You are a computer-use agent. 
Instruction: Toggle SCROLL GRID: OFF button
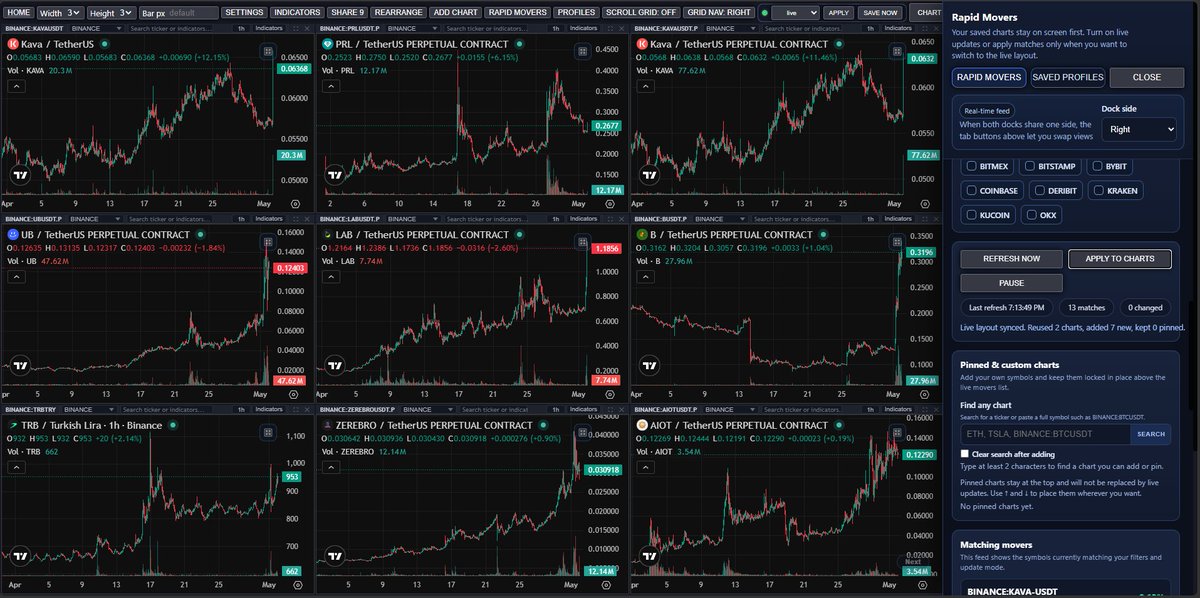641,13
